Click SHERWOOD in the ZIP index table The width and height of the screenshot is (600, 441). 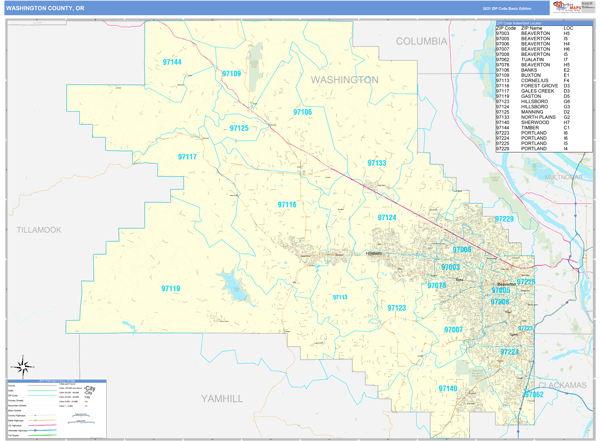click(535, 122)
